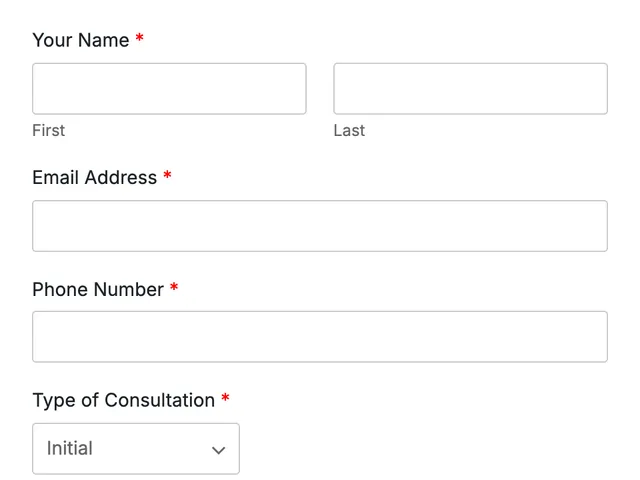This screenshot has height=480, width=640.
Task: Click the red asterisk next to Your Name
Action: (x=140, y=38)
